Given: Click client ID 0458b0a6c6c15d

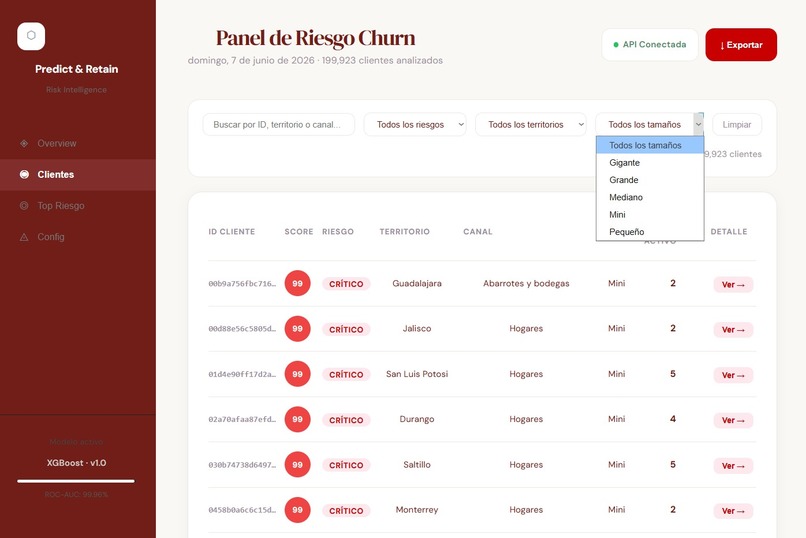Looking at the screenshot, I should [242, 510].
